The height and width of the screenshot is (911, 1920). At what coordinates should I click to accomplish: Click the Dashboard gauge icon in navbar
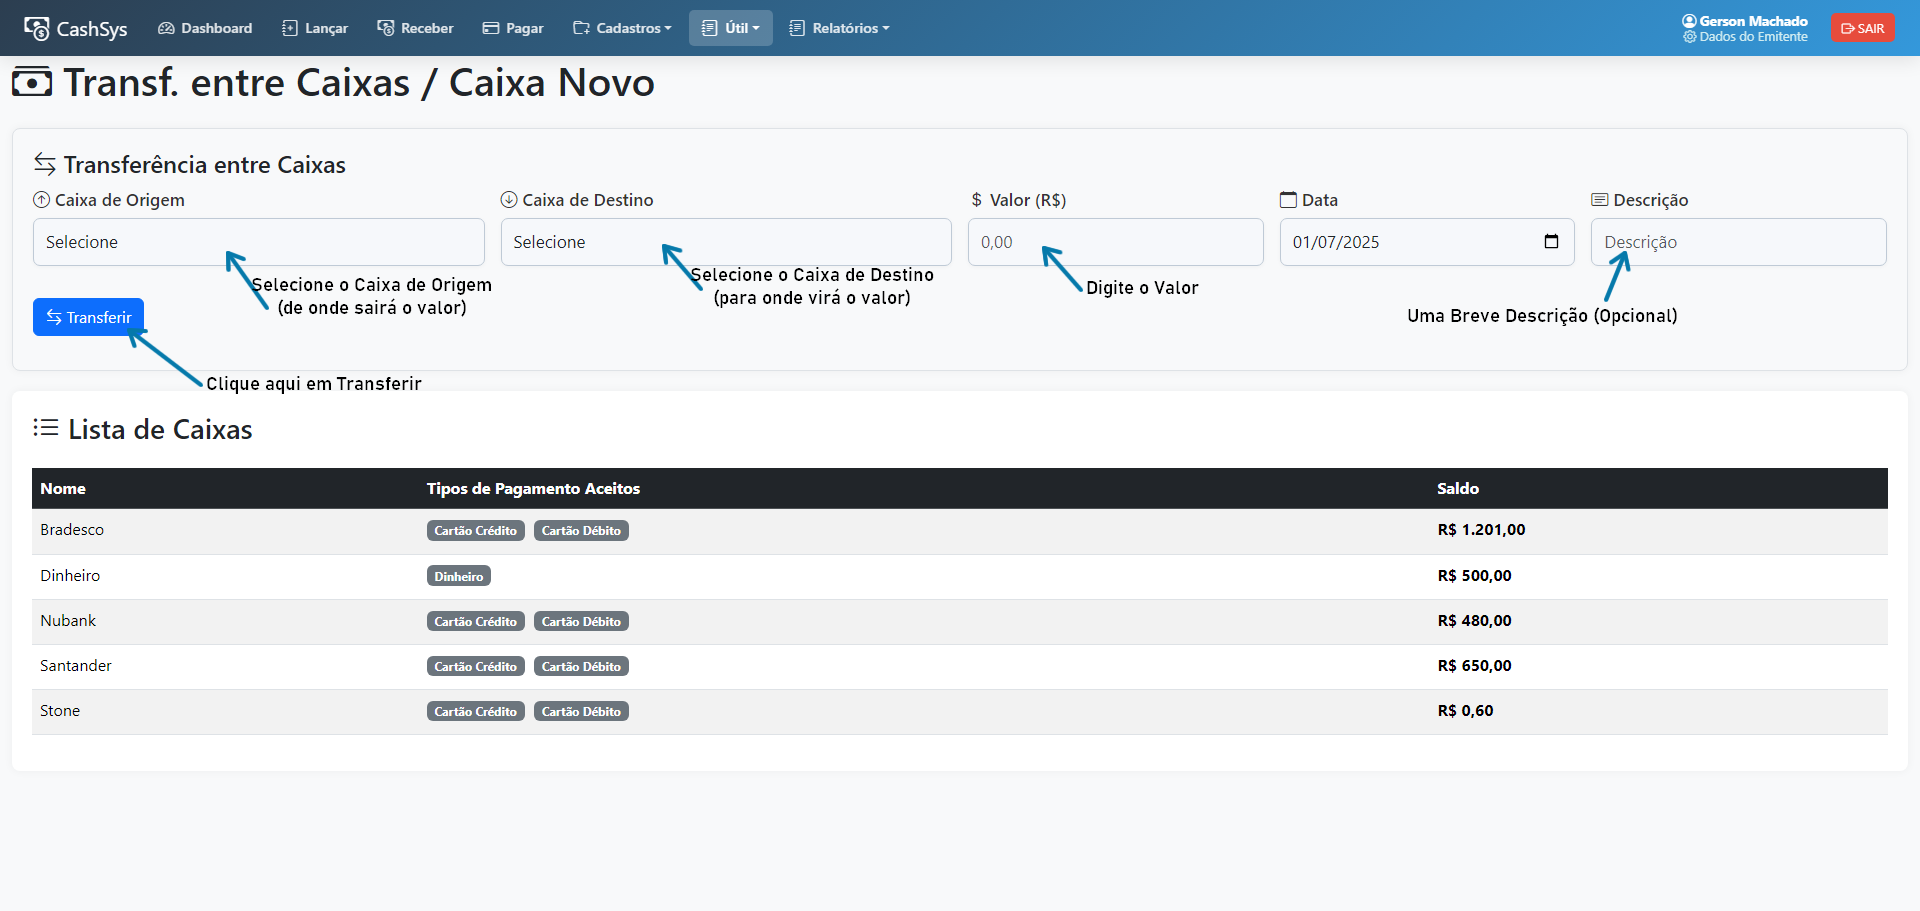pos(166,29)
